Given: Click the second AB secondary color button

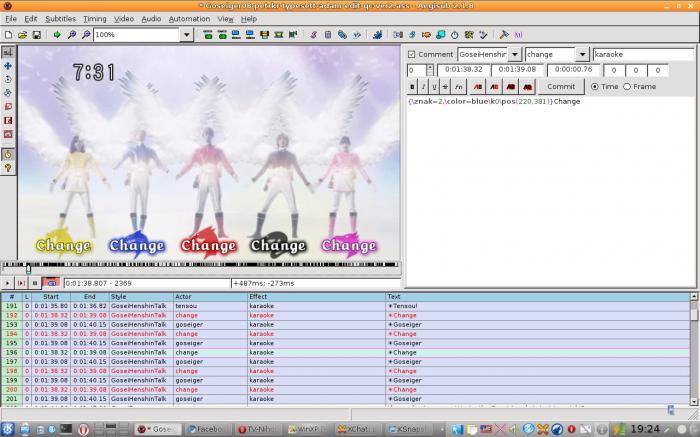Looking at the screenshot, I should click(494, 87).
